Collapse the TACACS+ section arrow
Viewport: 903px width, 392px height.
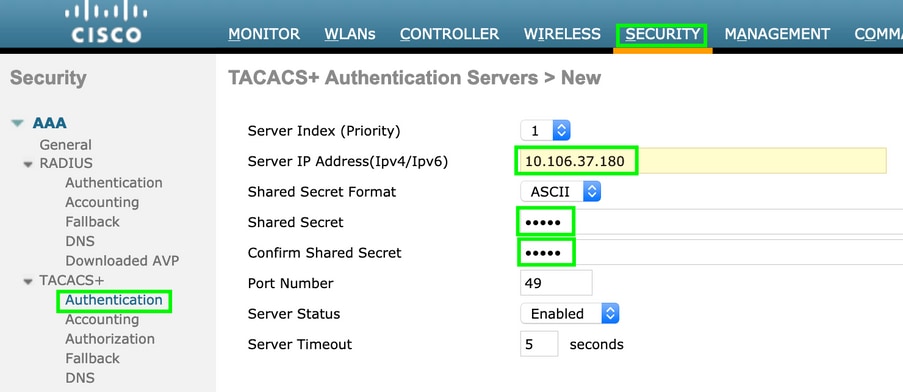(28, 281)
